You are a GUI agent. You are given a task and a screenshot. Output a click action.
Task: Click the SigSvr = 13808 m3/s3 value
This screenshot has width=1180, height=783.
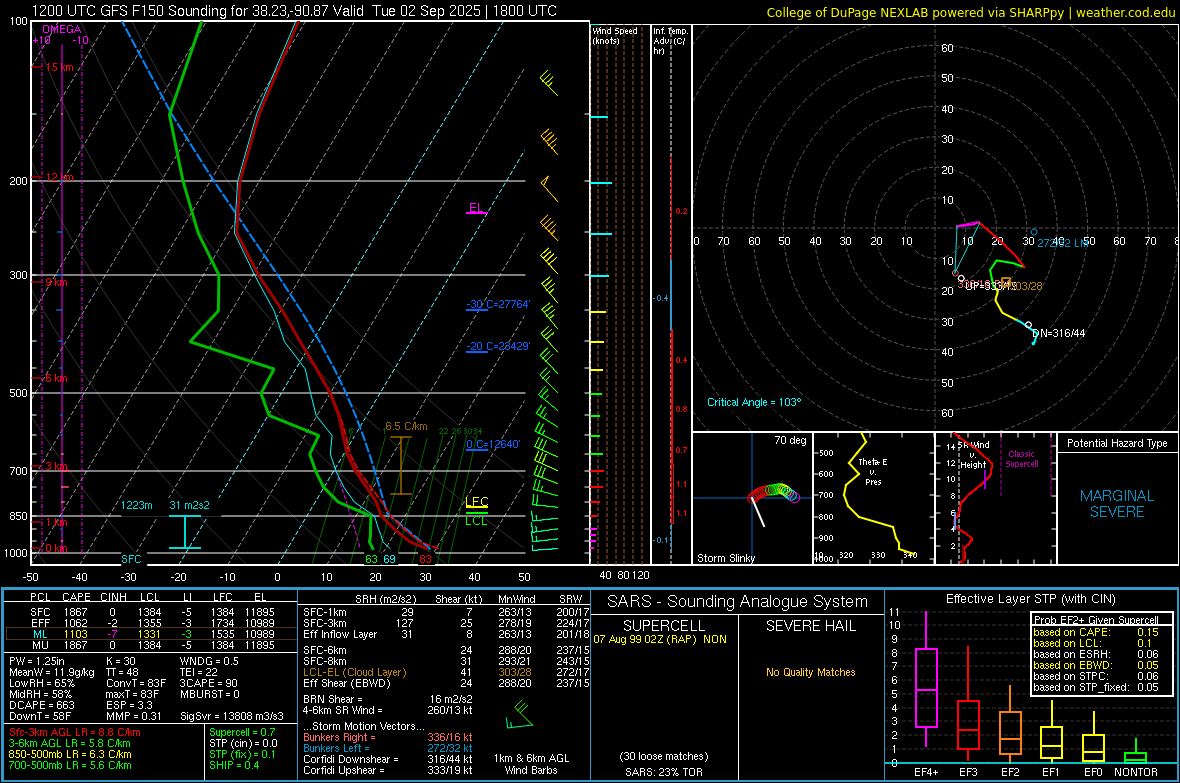pos(232,716)
